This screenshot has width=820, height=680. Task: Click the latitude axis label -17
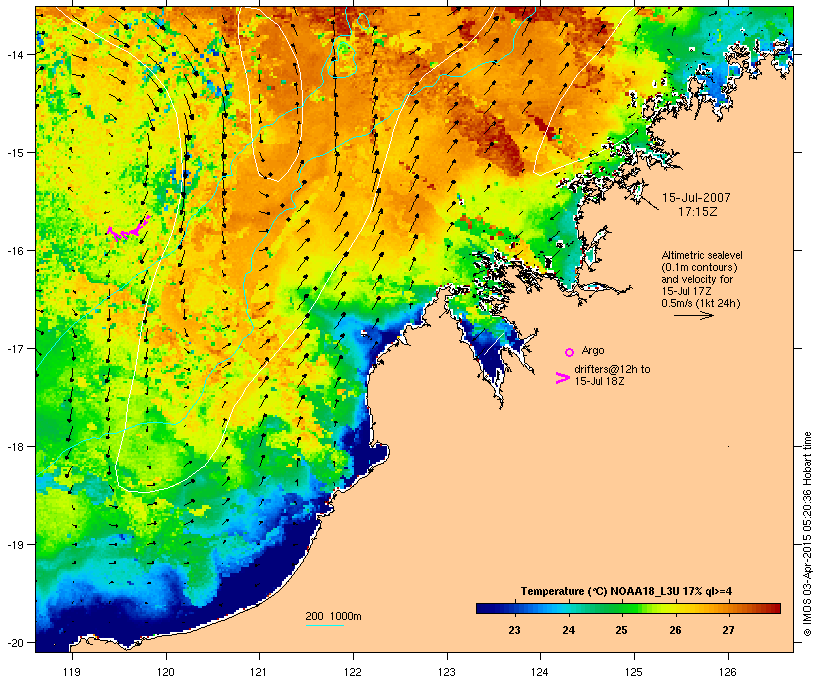pos(14,348)
